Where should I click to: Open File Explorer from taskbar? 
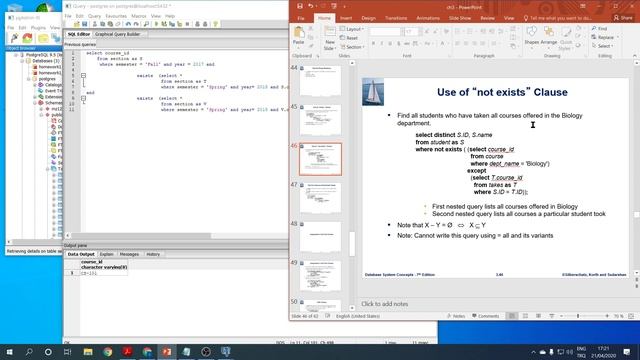click(88, 352)
